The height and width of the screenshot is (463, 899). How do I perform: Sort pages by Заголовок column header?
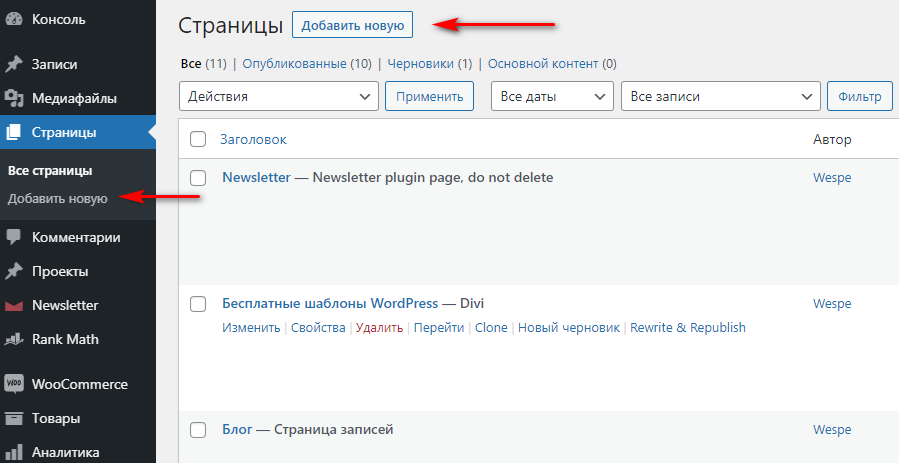(253, 139)
